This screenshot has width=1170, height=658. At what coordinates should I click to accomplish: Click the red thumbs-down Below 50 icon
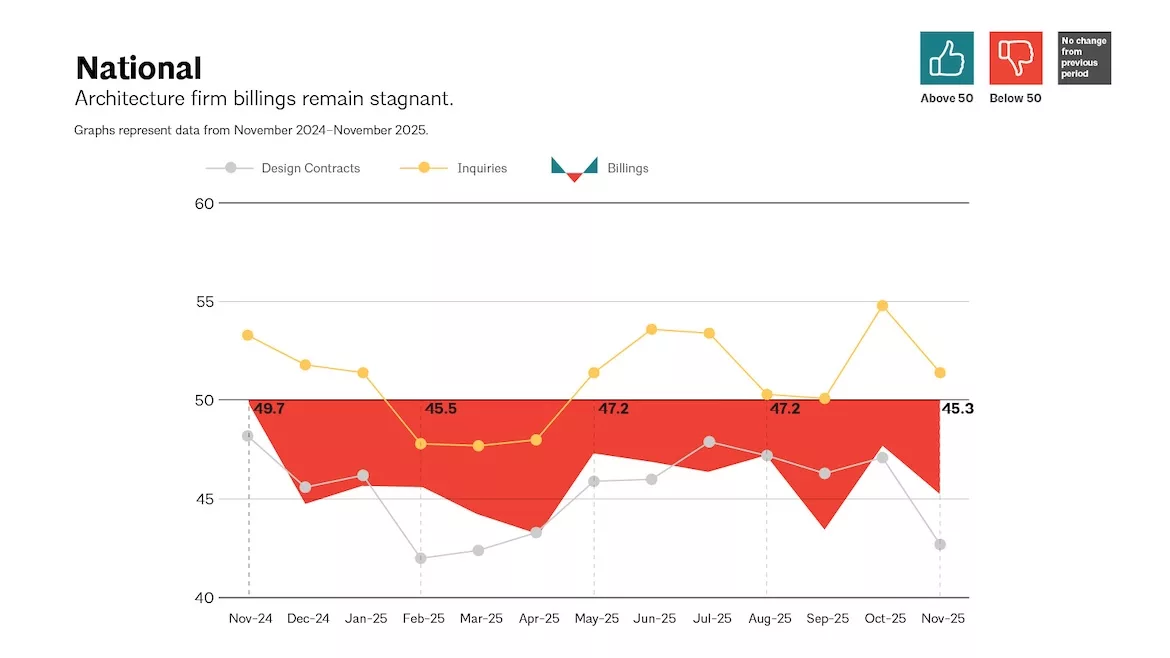click(1016, 58)
